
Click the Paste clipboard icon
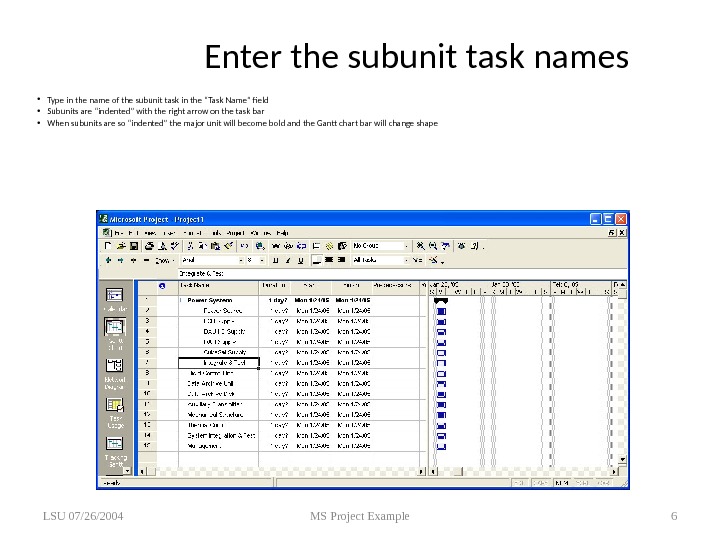(215, 246)
